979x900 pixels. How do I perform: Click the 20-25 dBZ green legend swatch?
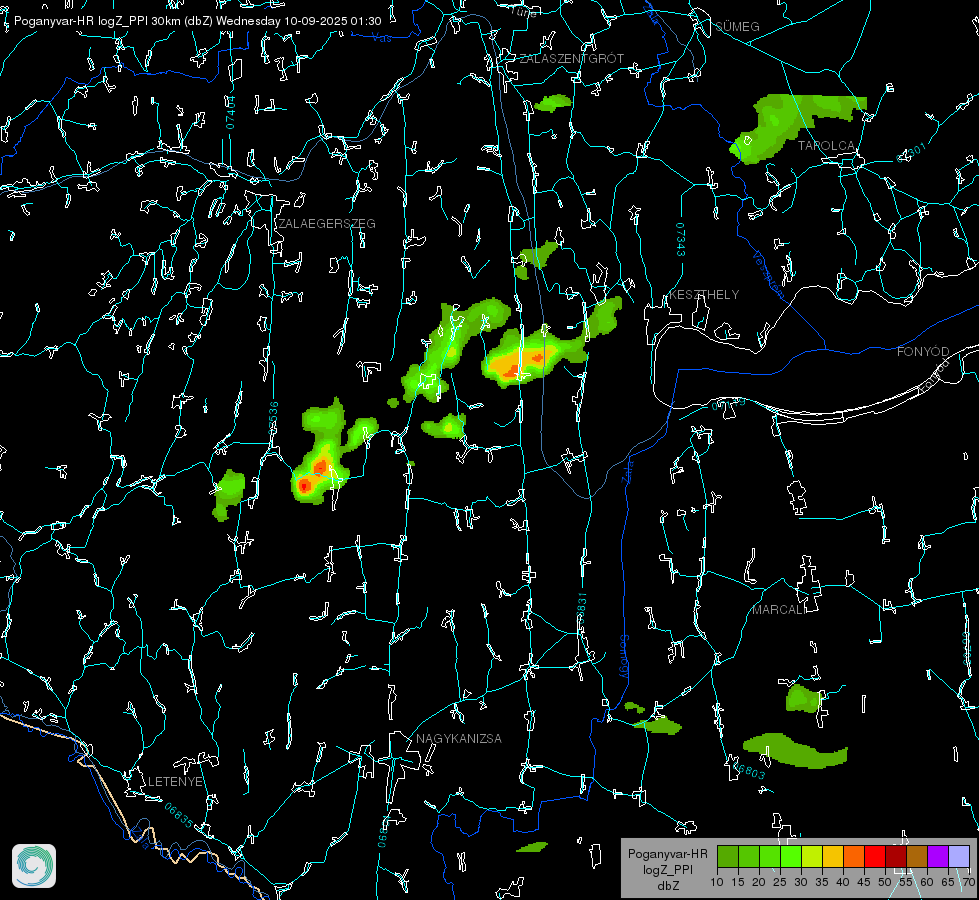click(769, 857)
